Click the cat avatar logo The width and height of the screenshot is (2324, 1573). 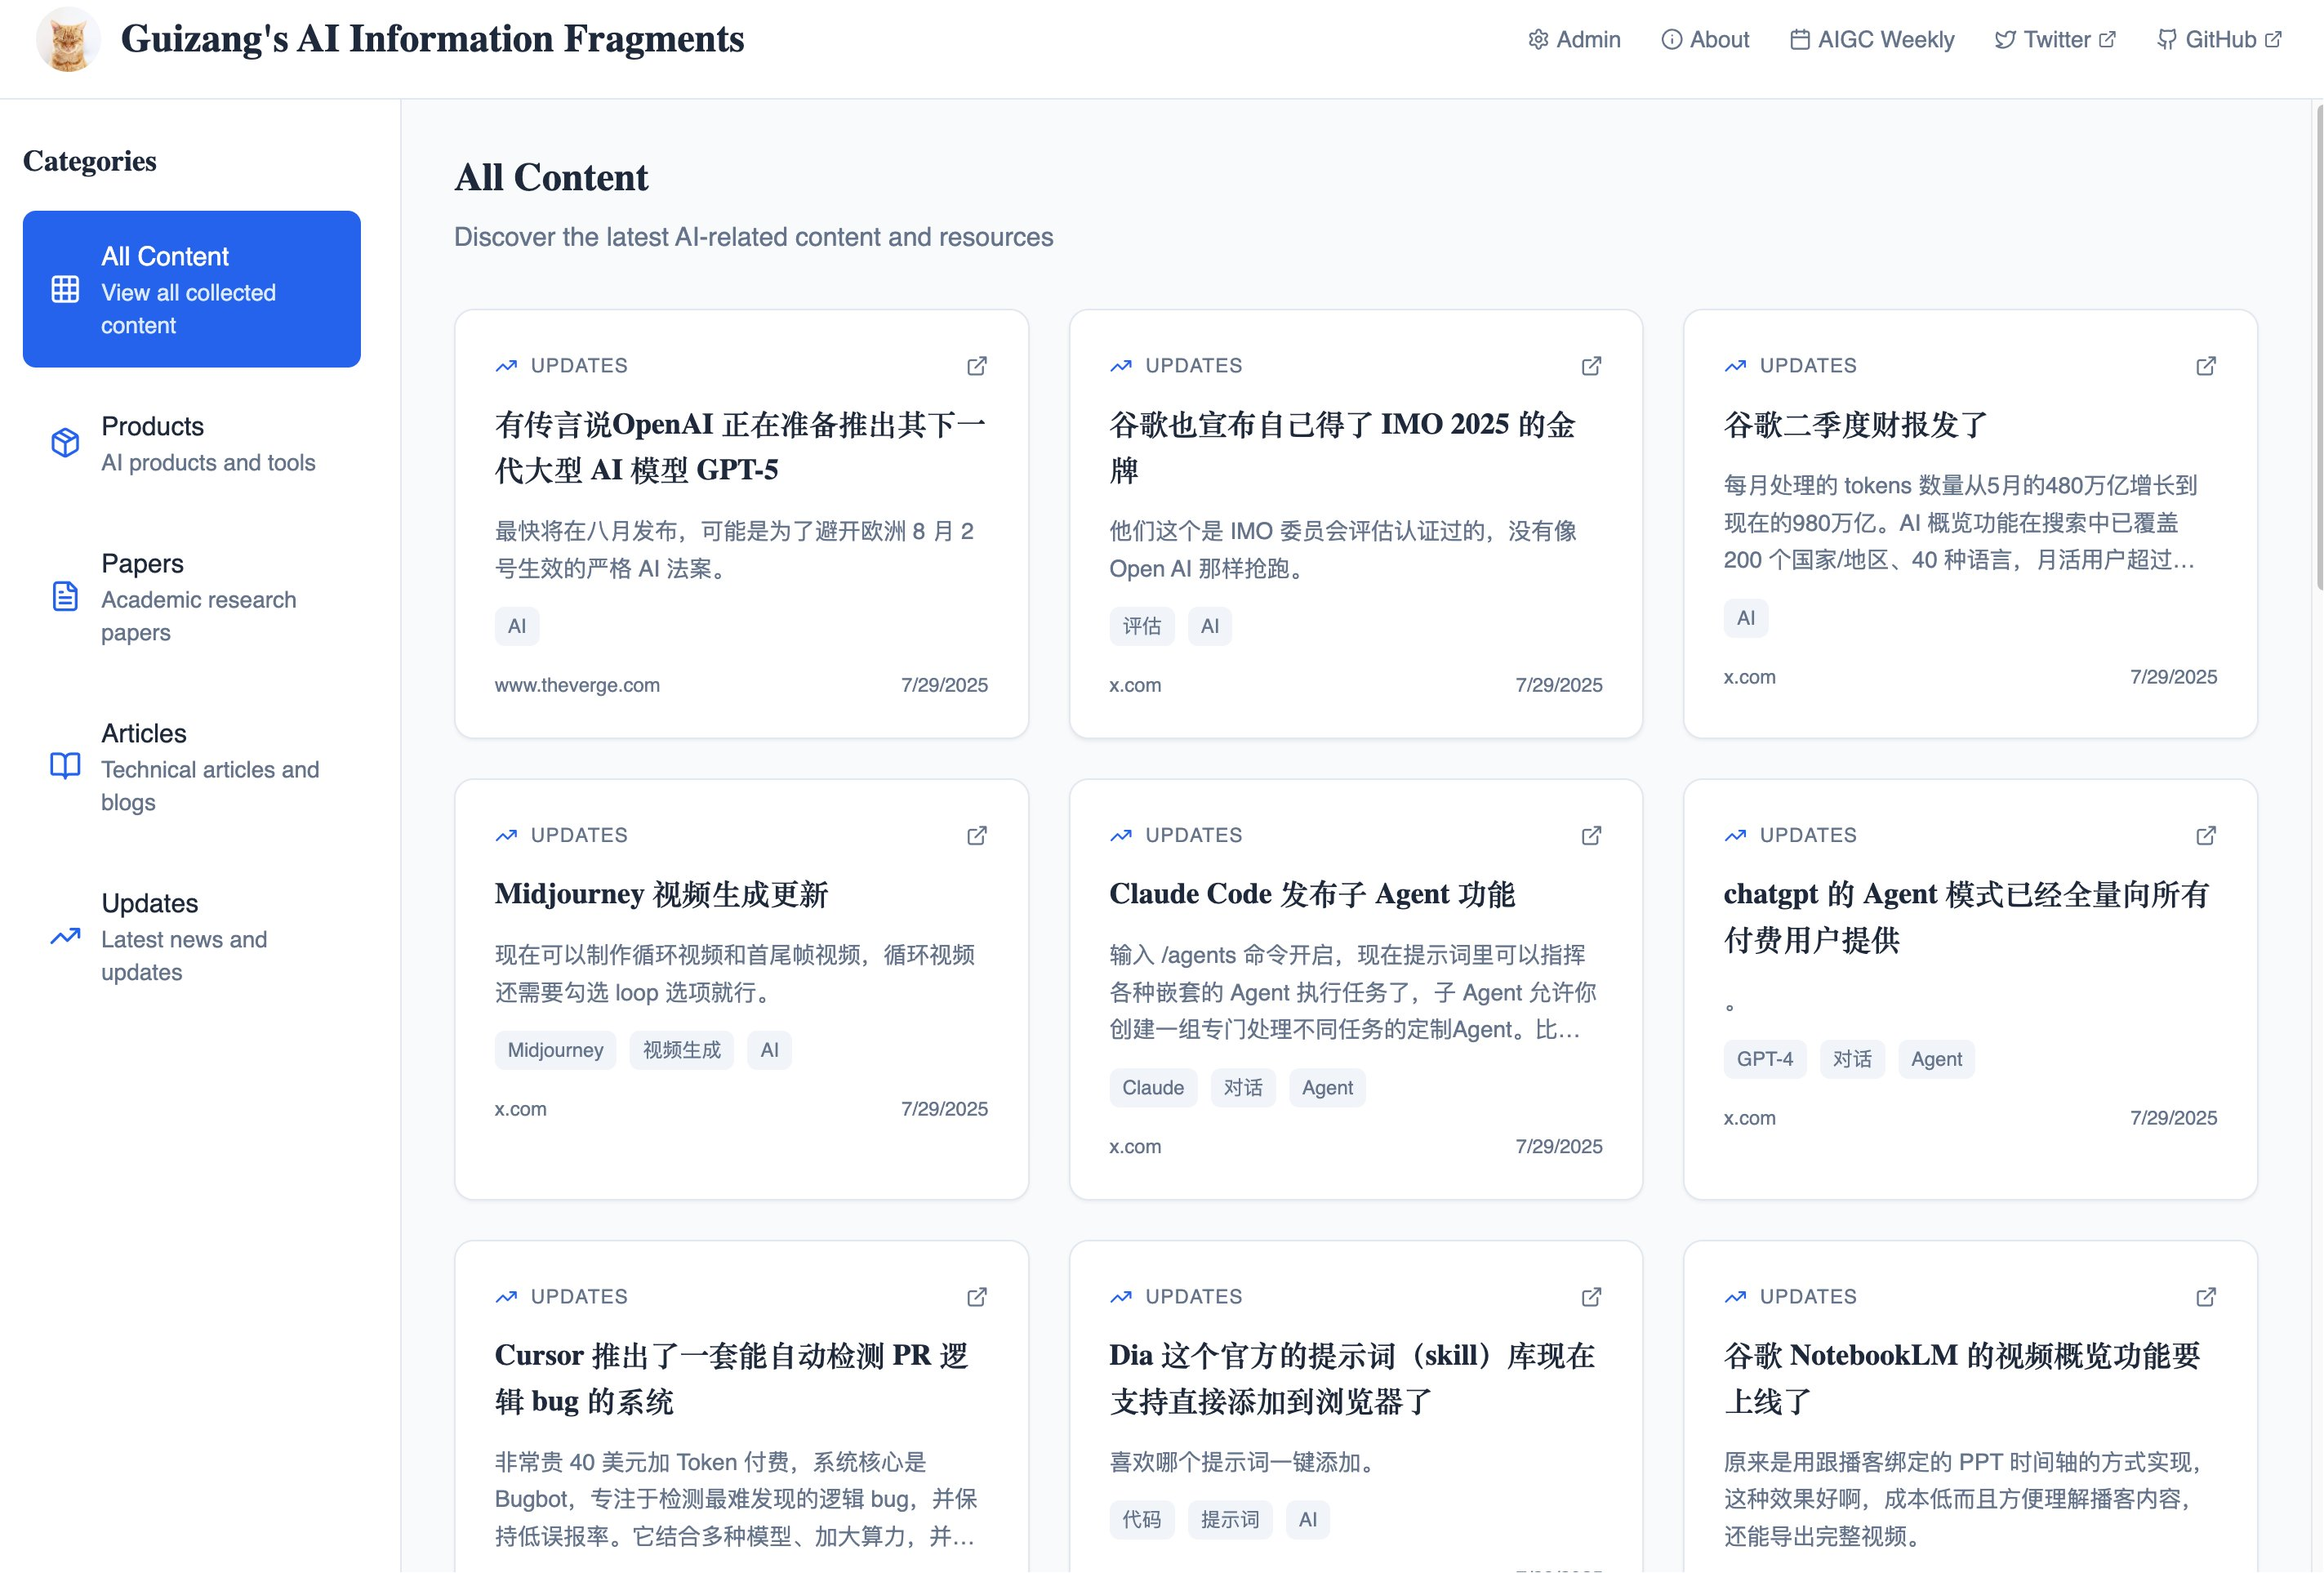click(x=68, y=40)
